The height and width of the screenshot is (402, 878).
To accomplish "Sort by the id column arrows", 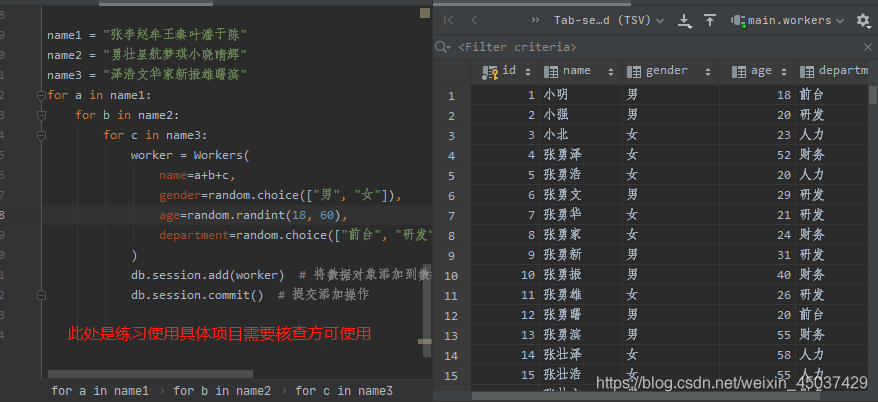I will 527,72.
